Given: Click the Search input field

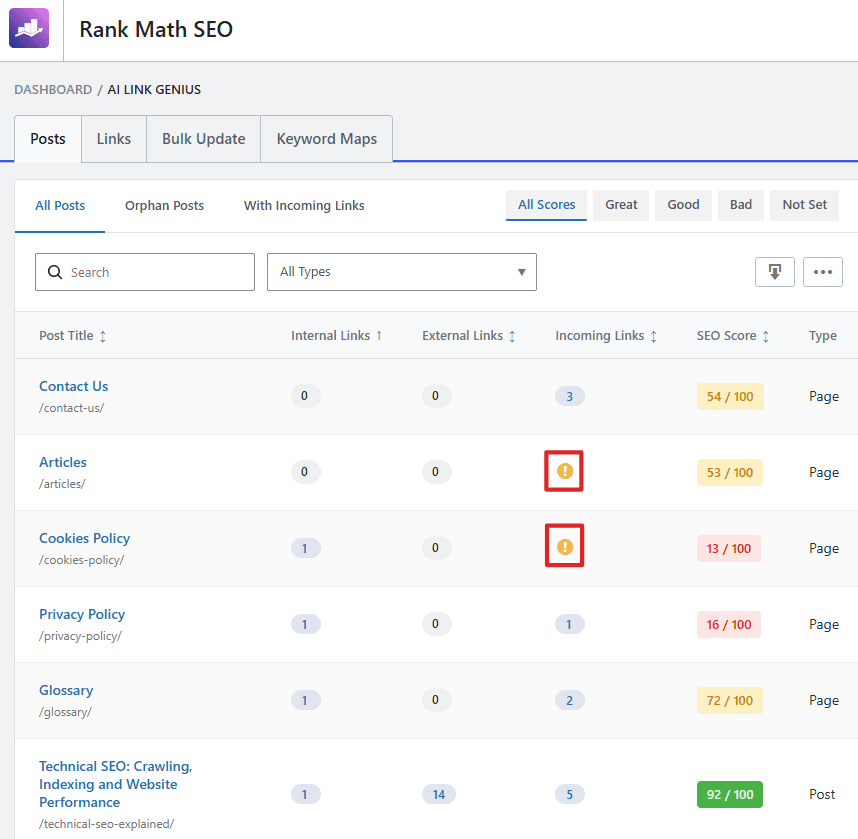Looking at the screenshot, I should [x=145, y=271].
